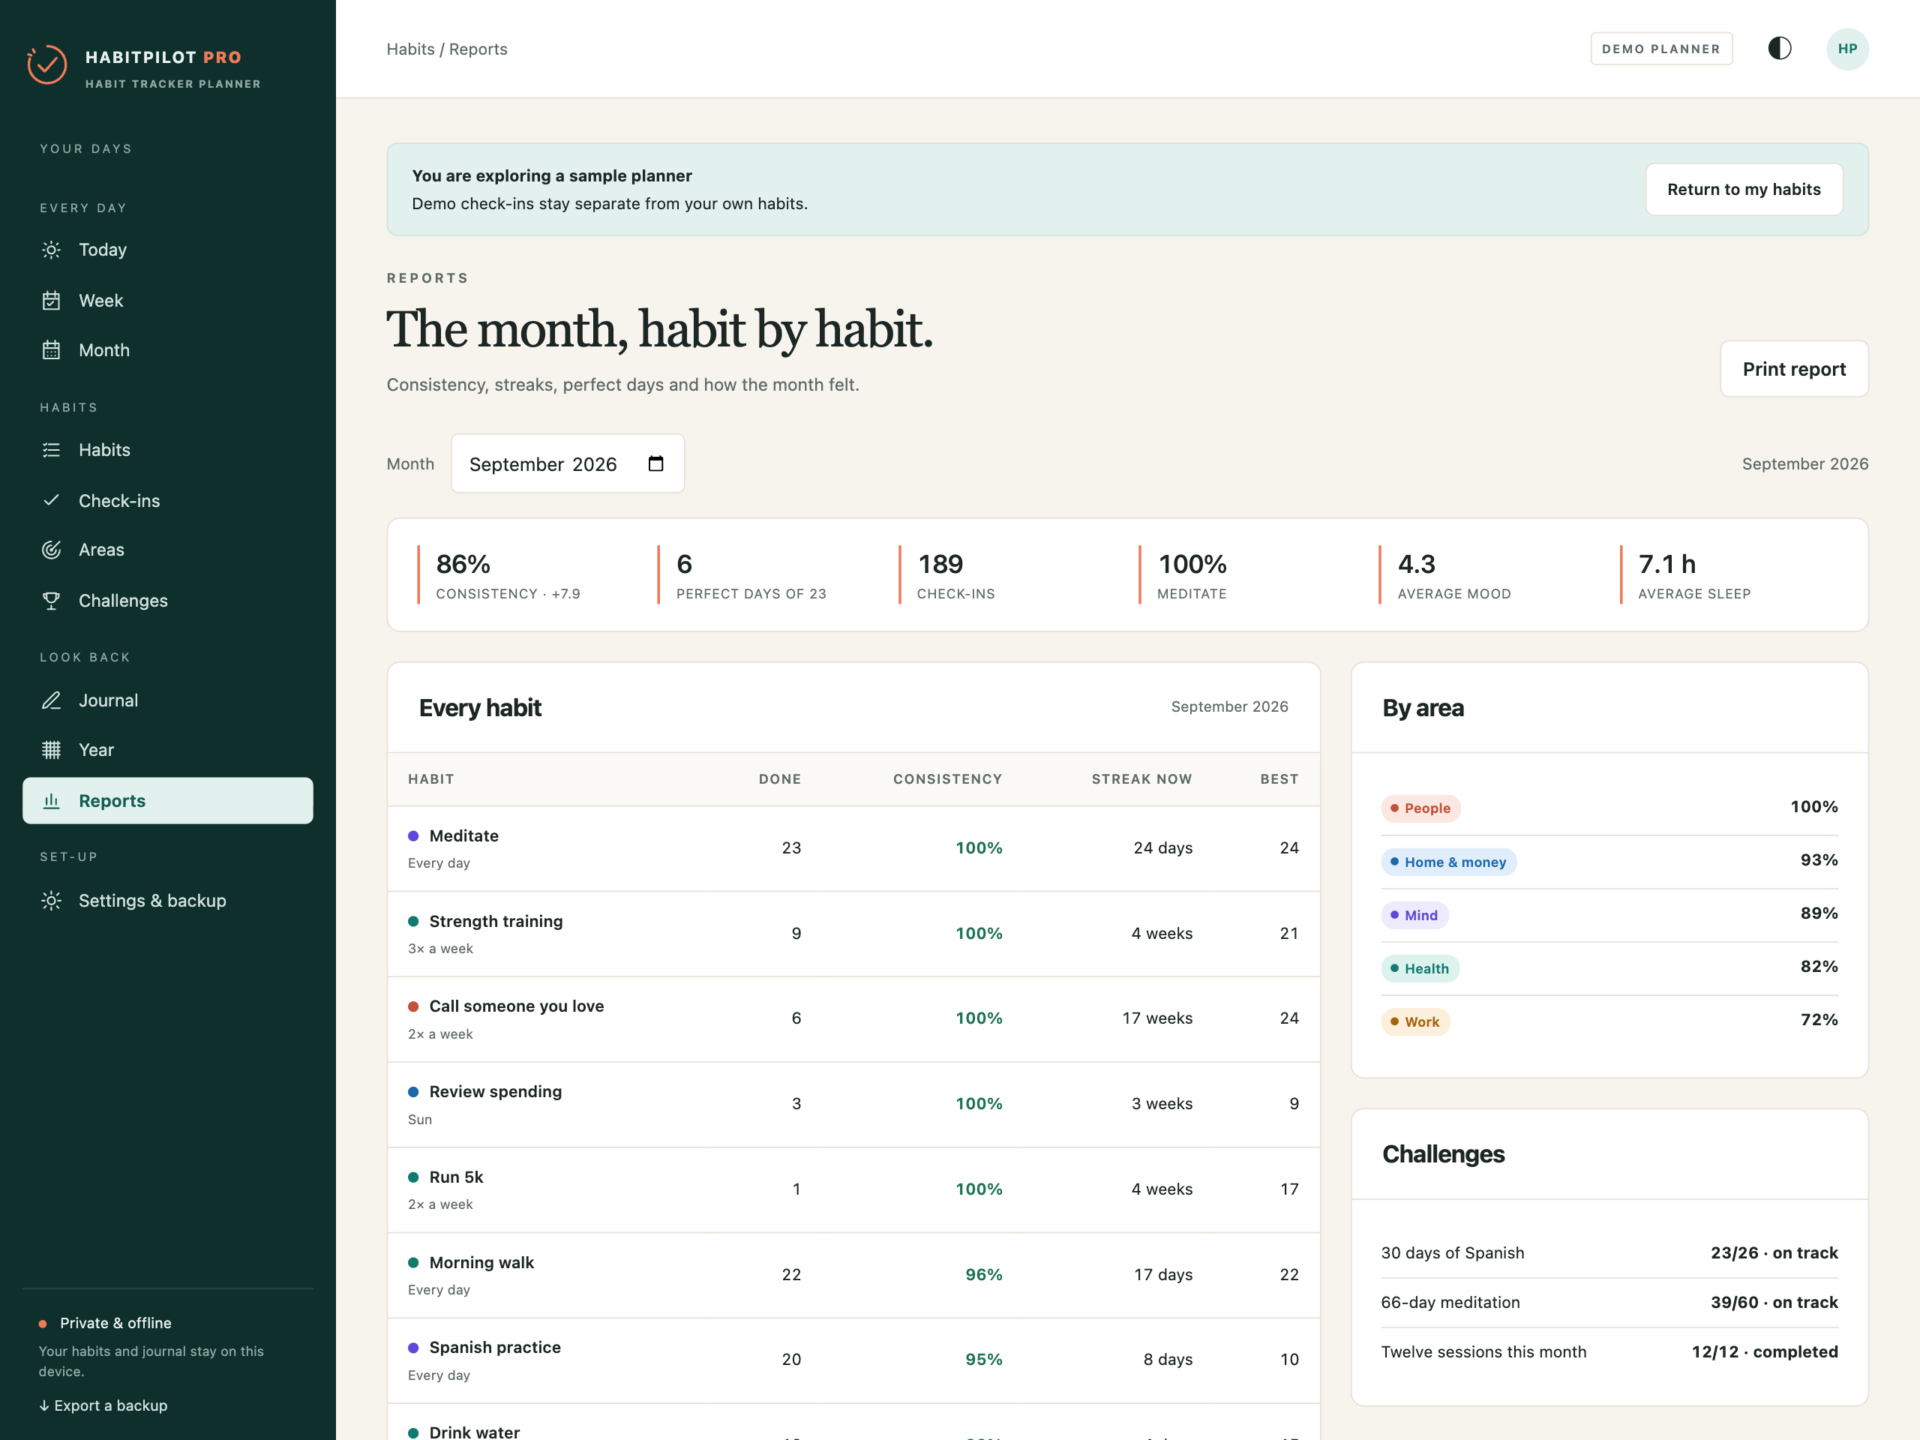Click the Run 5k habit name

click(x=456, y=1177)
